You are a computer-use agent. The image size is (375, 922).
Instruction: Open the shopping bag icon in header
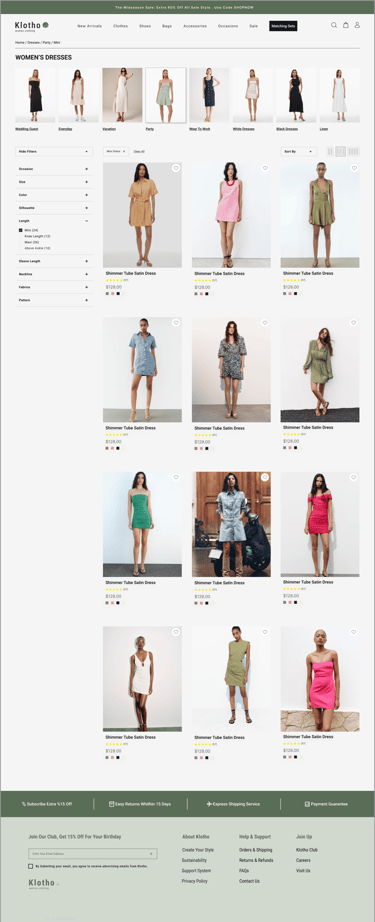point(346,25)
